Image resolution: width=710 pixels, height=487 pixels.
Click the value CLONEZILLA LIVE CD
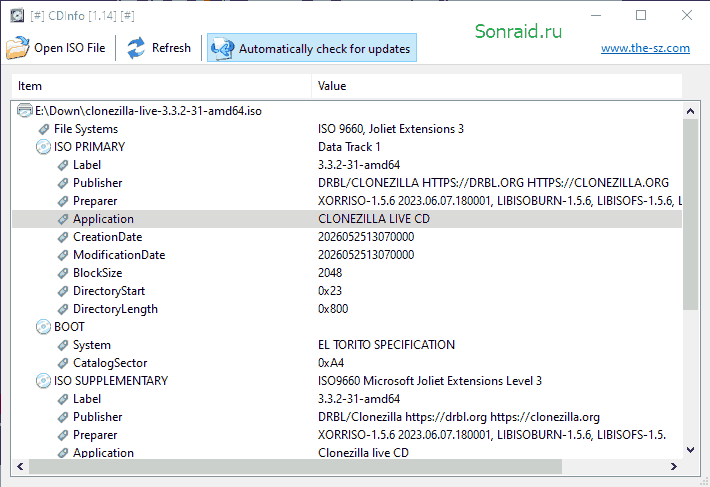(x=374, y=219)
